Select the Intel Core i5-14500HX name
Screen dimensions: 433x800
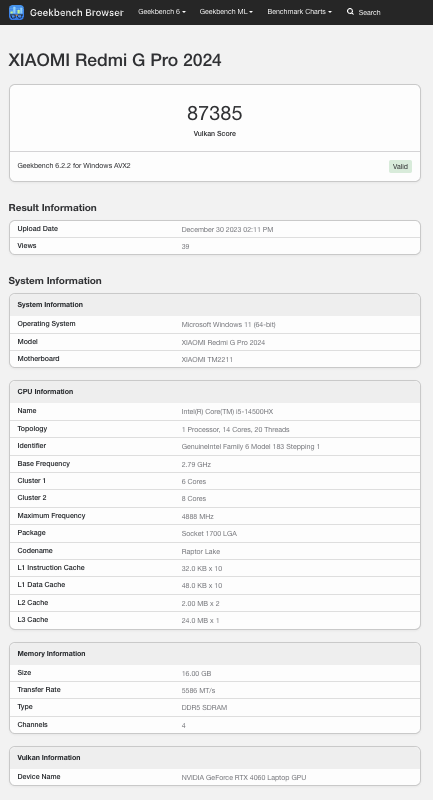(x=227, y=411)
